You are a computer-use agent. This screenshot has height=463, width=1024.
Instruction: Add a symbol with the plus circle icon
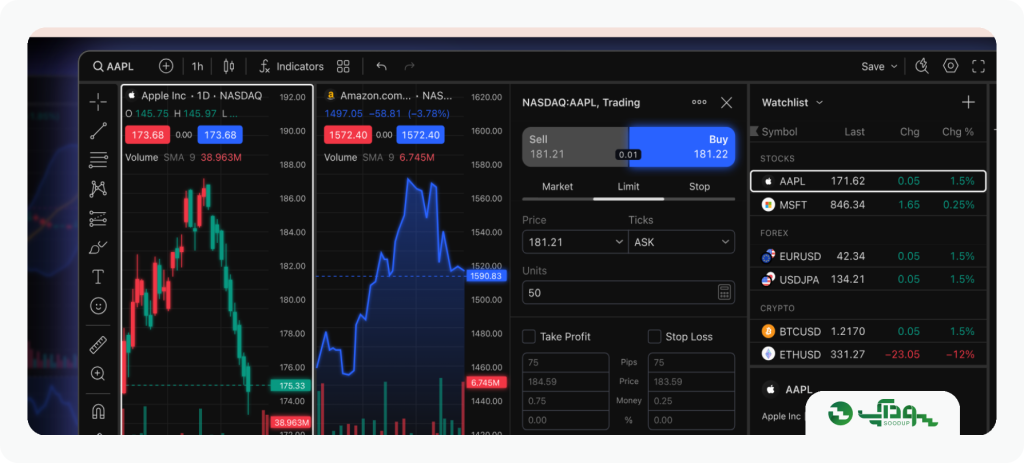pyautogui.click(x=166, y=66)
